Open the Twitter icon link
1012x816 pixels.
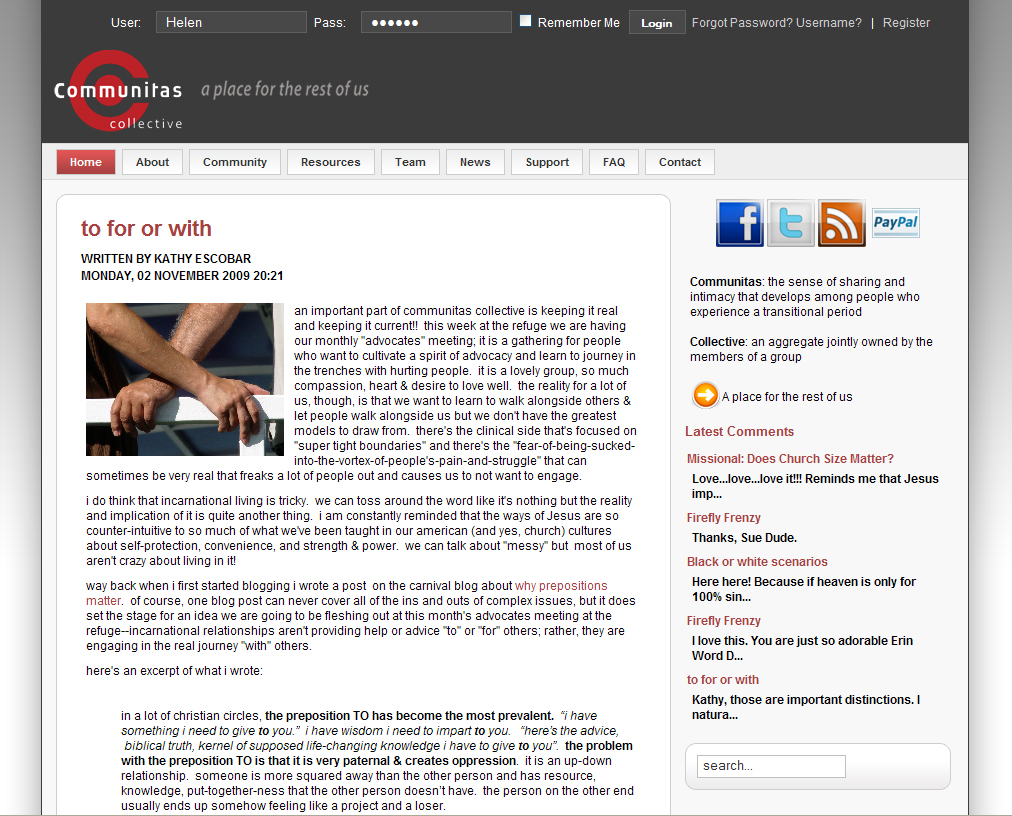[x=790, y=223]
